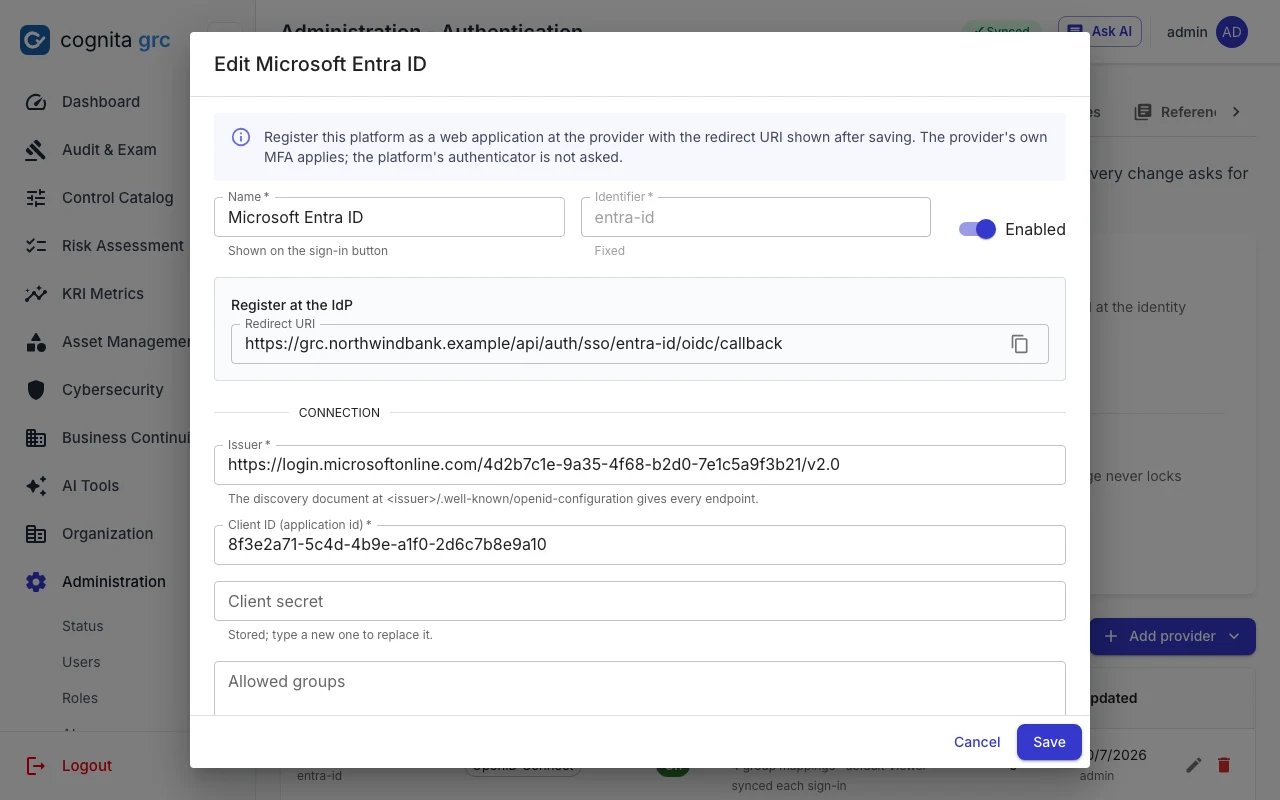The image size is (1280, 800).
Task: Open the Roles admin page
Action: pyautogui.click(x=80, y=698)
